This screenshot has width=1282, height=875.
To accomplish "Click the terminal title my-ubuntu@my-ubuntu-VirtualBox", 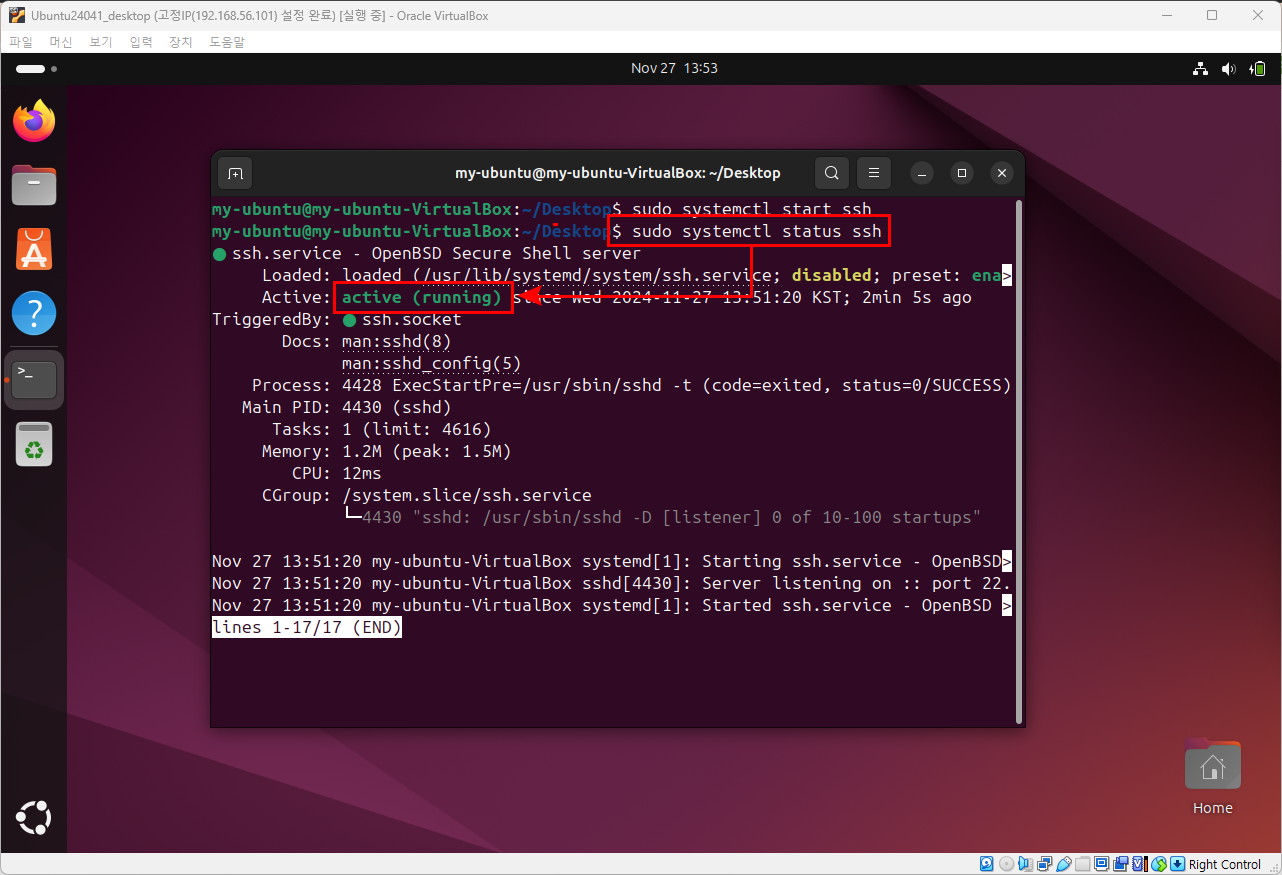I will 617,173.
